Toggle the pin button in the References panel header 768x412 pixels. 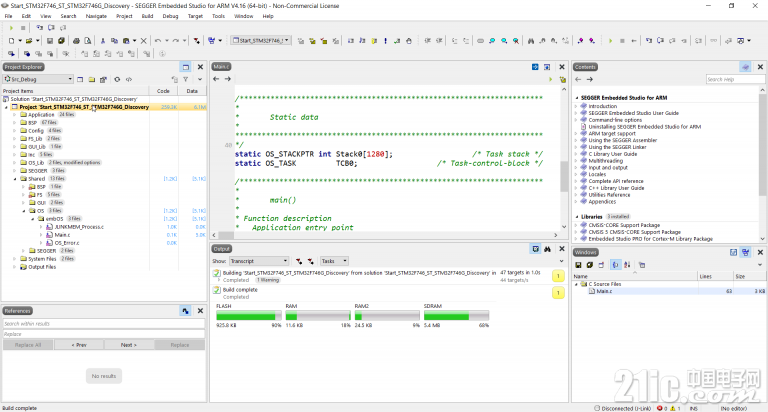pyautogui.click(x=185, y=311)
